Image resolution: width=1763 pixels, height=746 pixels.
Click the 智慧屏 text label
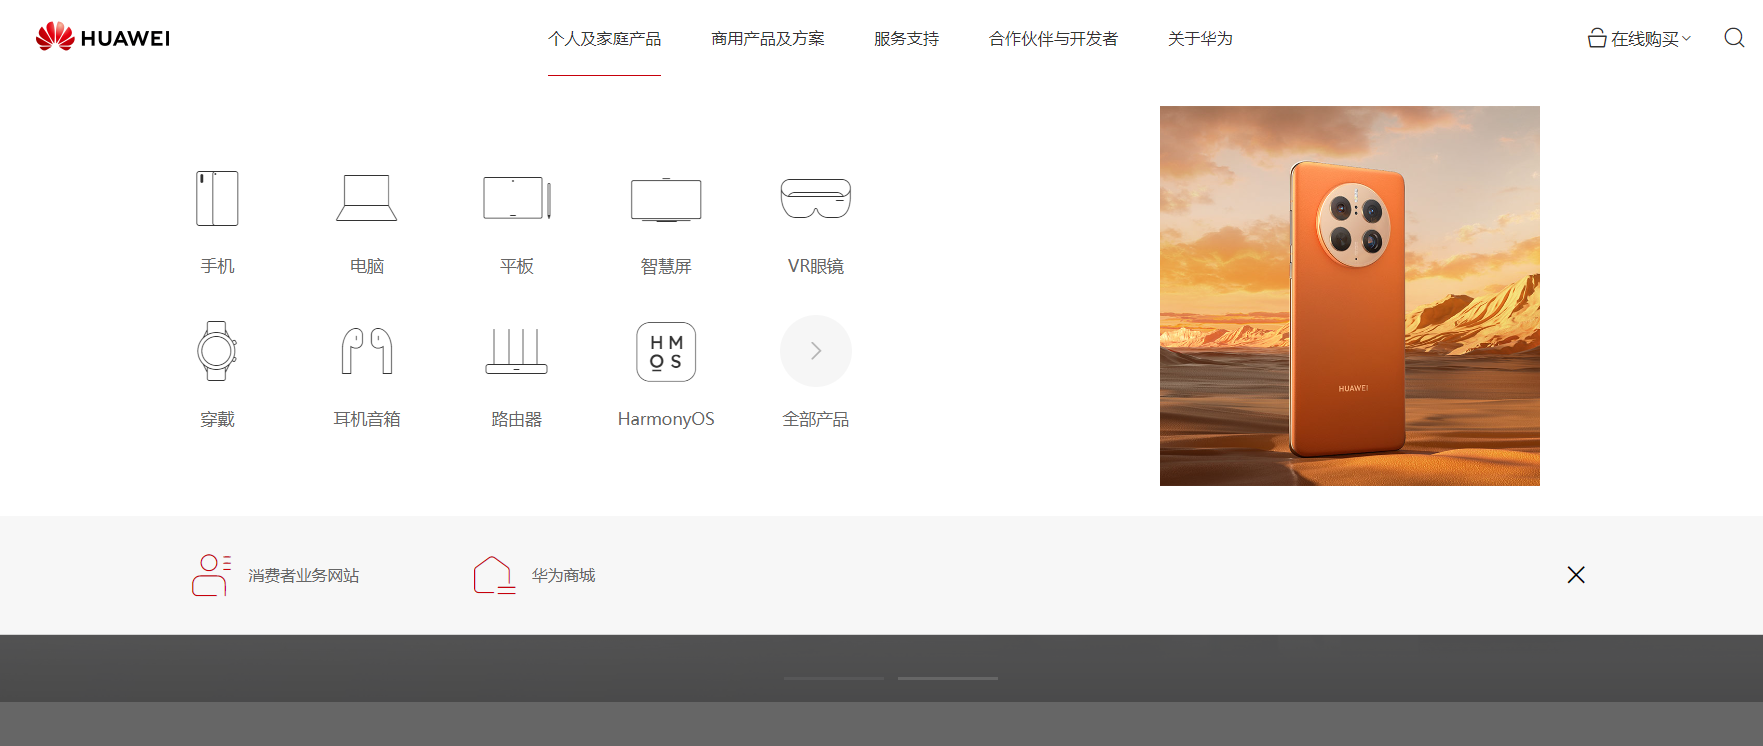[x=666, y=266]
